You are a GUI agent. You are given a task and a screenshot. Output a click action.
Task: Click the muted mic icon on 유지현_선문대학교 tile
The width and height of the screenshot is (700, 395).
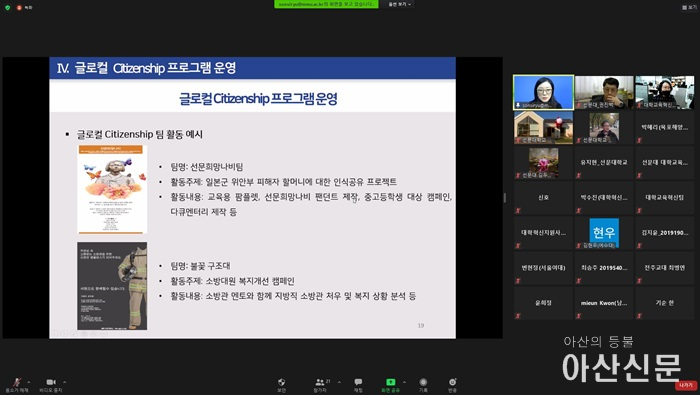coord(579,175)
